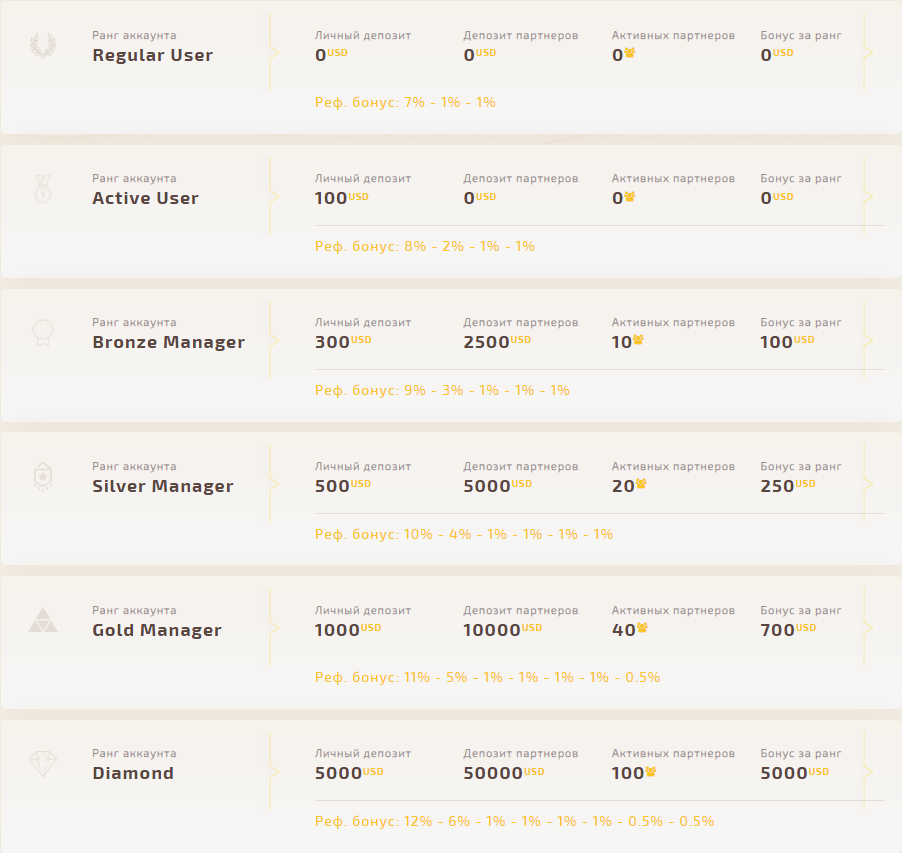Select the triangle pyramid icon for Gold Manager
This screenshot has height=853, width=902.
click(x=43, y=620)
